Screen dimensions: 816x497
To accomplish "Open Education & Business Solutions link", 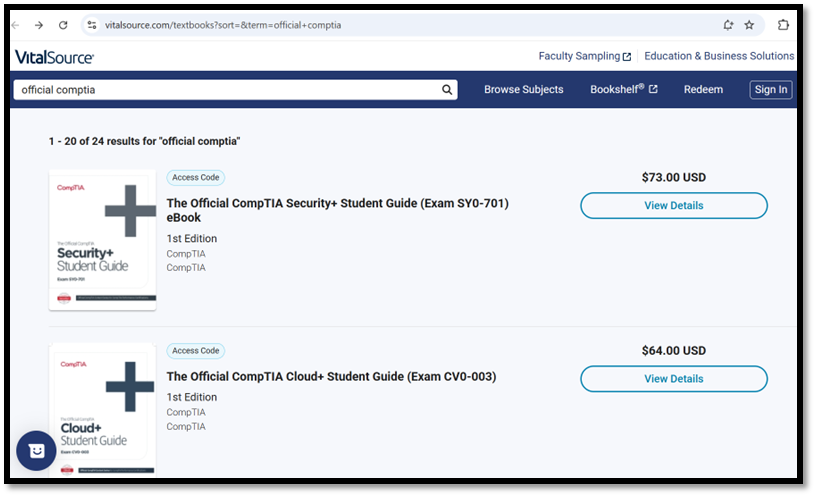I will [719, 56].
